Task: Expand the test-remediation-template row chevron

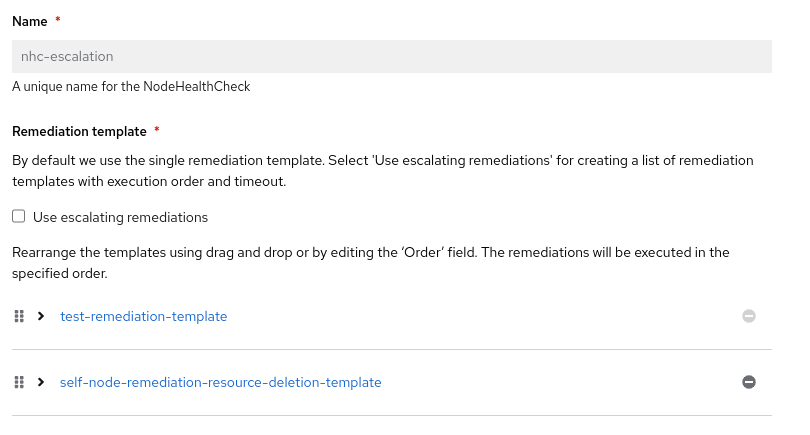Action: (41, 316)
